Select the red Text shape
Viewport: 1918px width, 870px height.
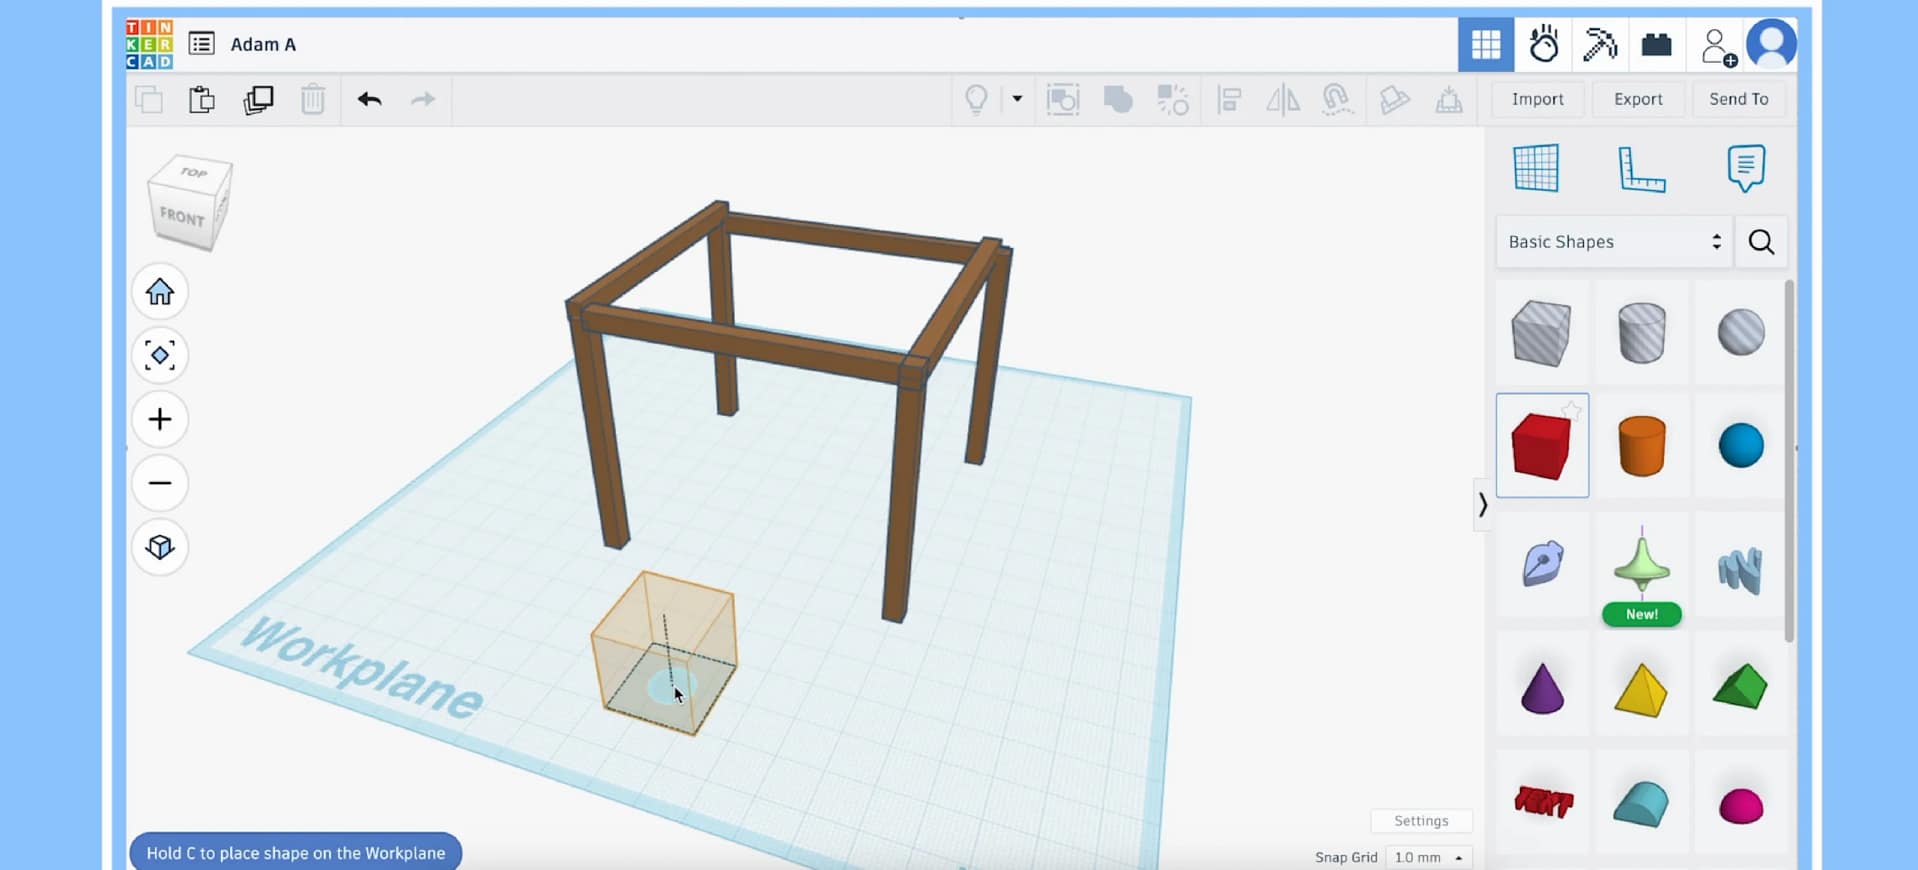[x=1543, y=801]
